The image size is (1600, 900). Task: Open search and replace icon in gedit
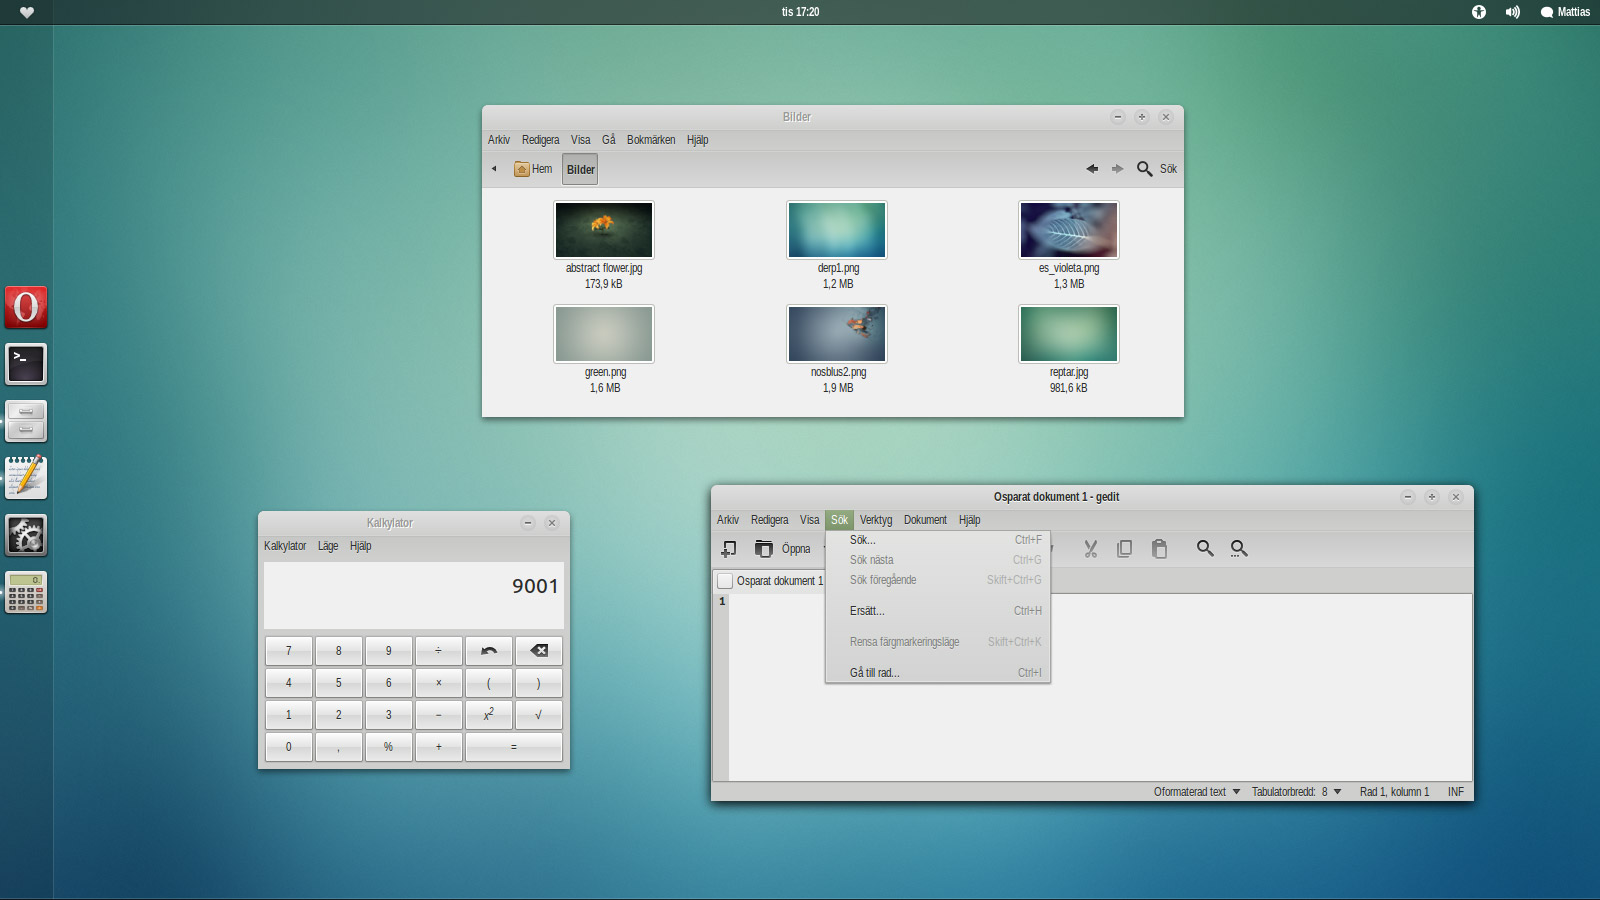point(1239,549)
